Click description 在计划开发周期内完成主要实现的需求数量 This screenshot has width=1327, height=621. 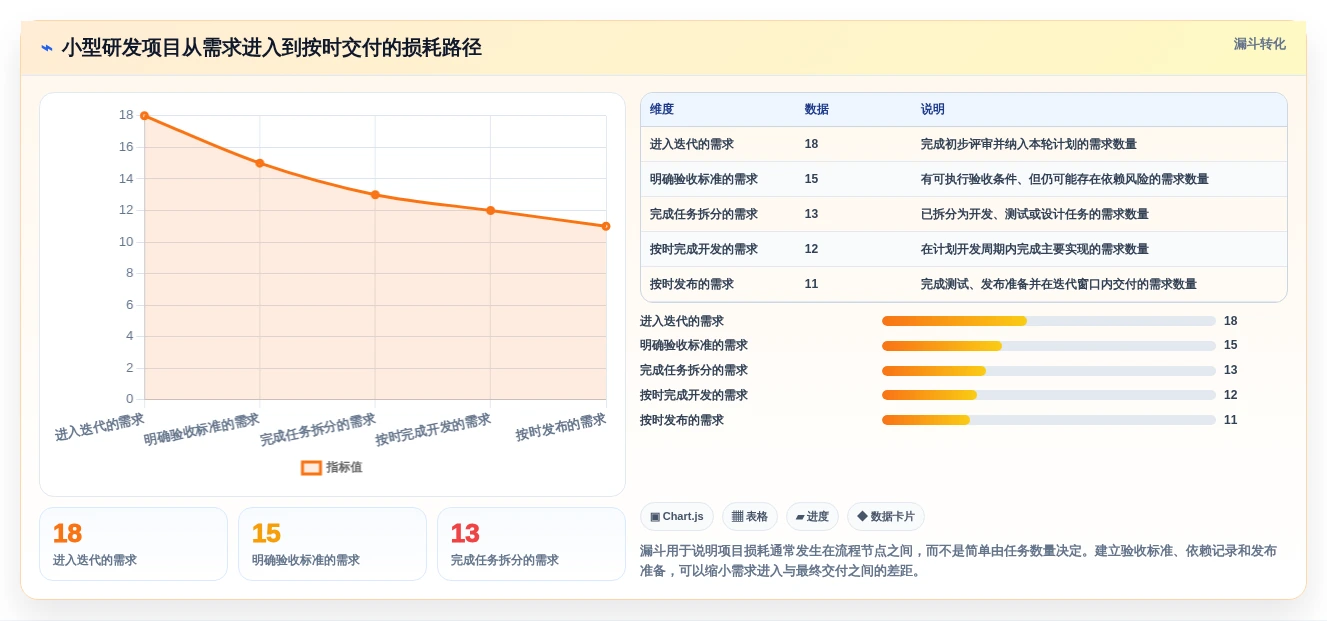pyautogui.click(x=1034, y=249)
